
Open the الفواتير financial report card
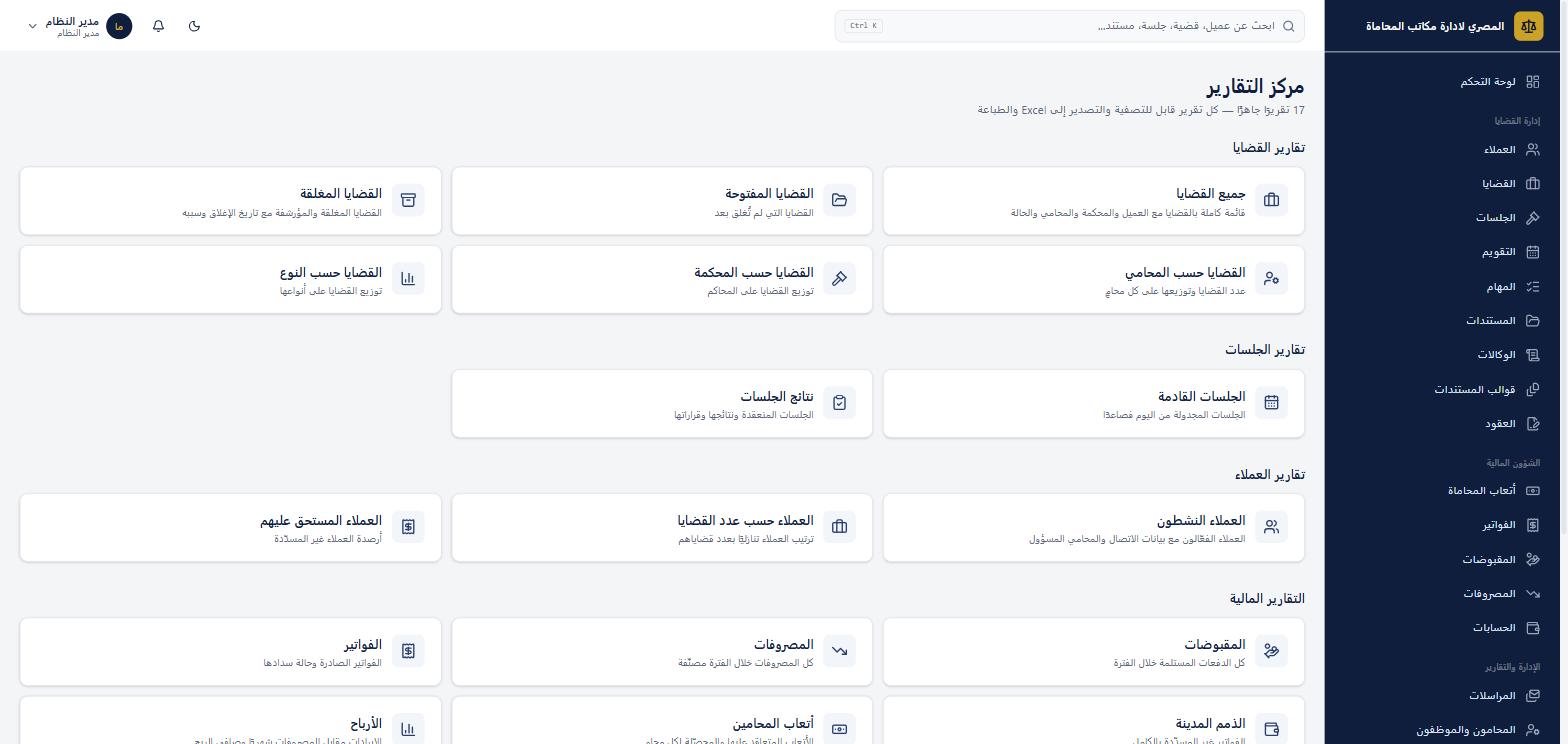[230, 652]
